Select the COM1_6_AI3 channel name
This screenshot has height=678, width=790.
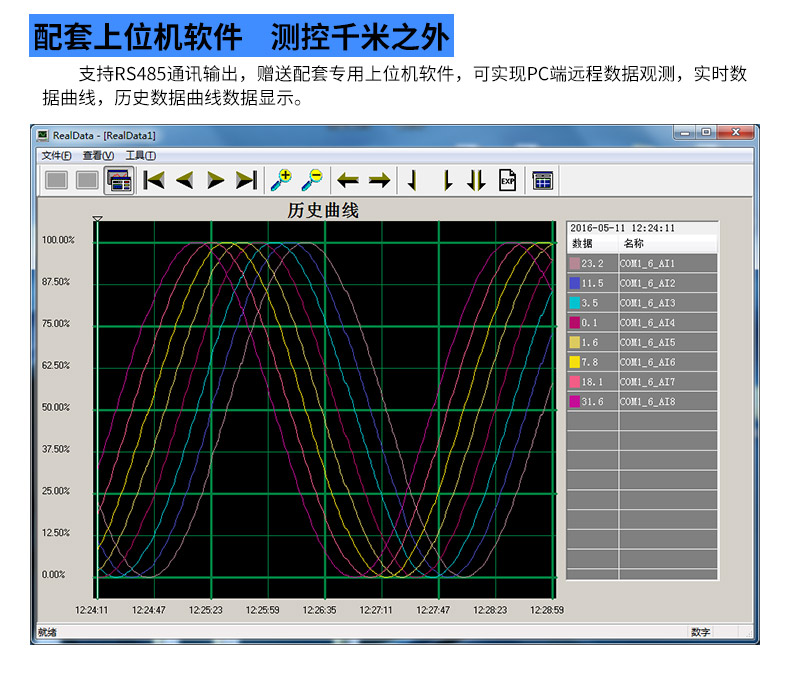click(x=647, y=303)
